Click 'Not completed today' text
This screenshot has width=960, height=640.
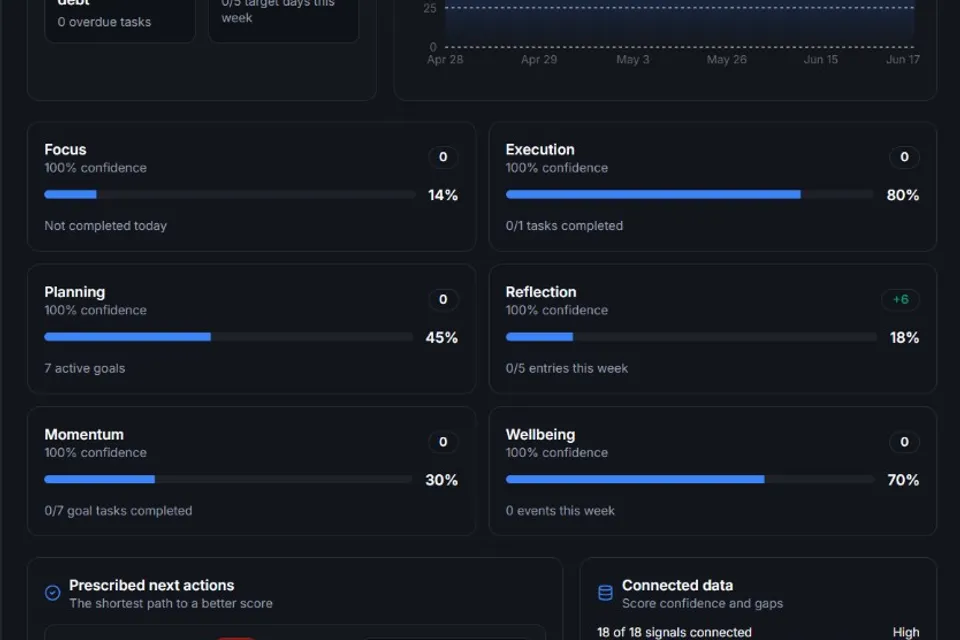click(x=105, y=226)
